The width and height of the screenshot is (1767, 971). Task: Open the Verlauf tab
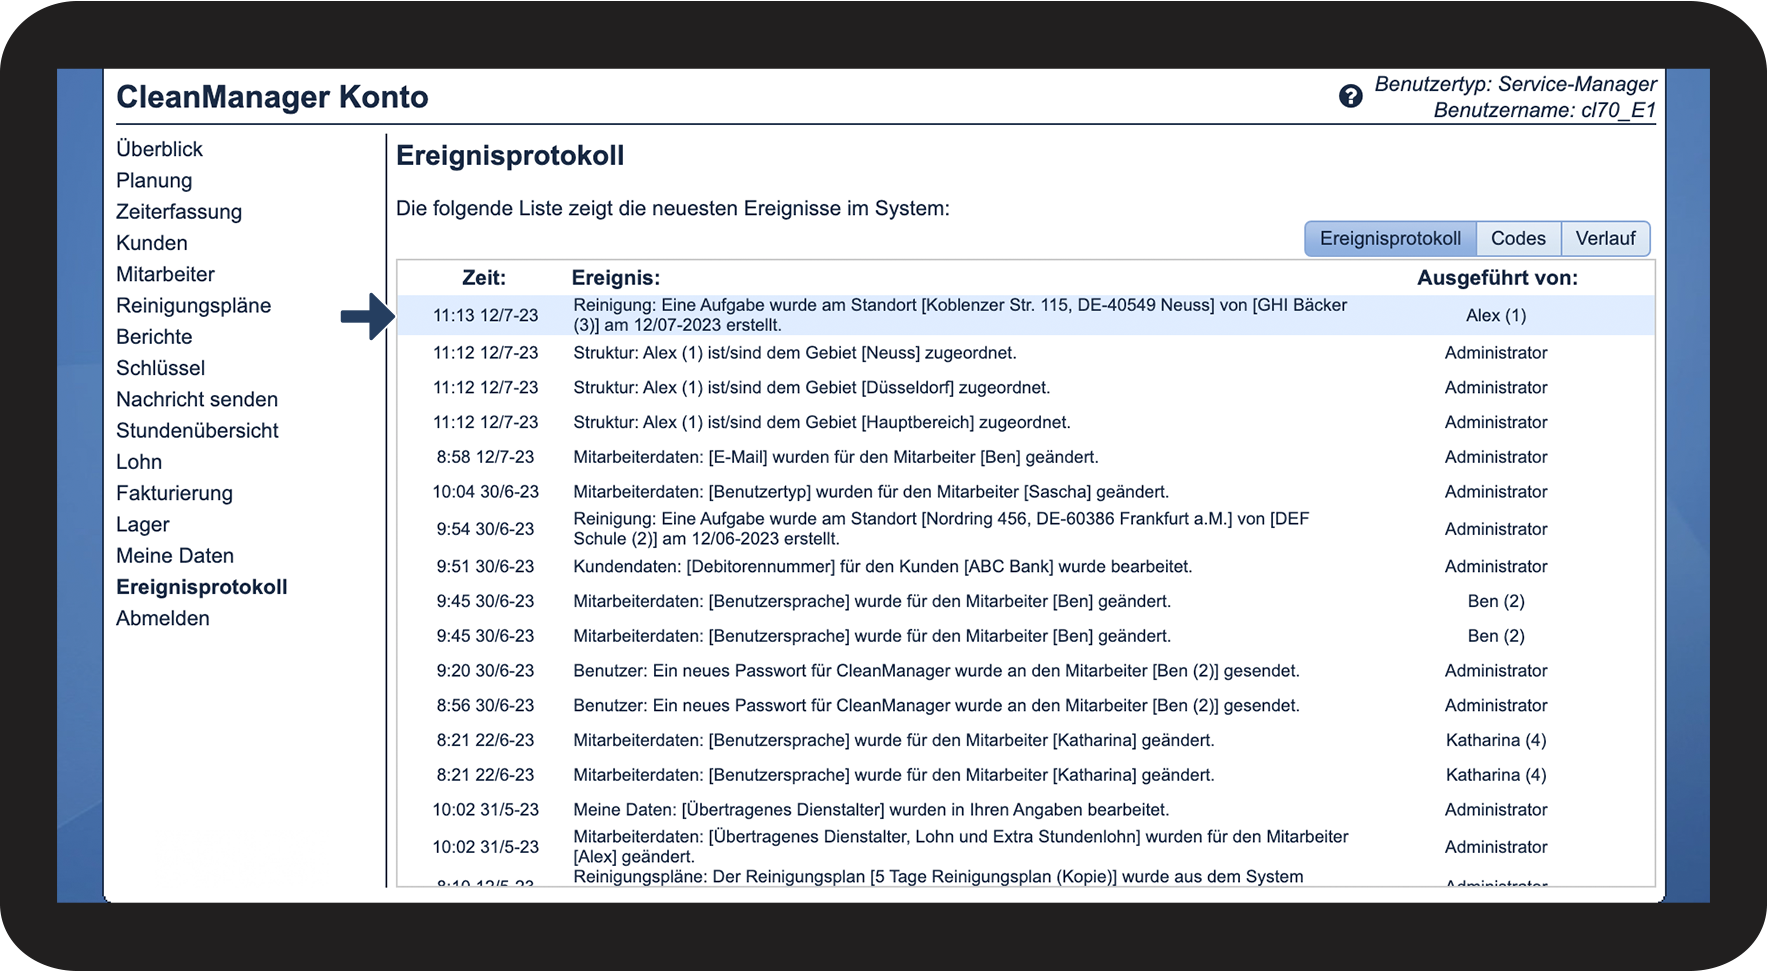click(x=1605, y=239)
